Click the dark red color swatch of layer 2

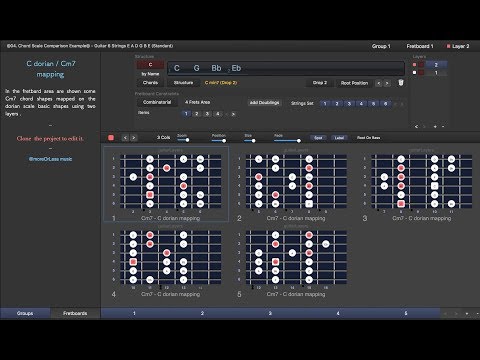point(422,65)
